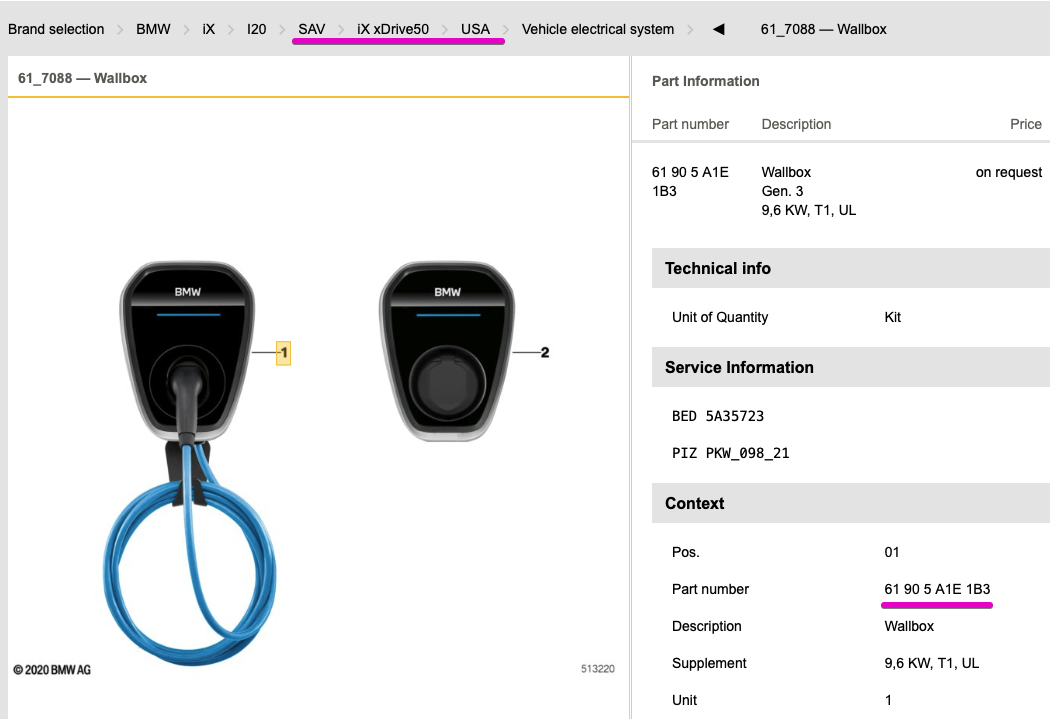Collapse the Technical info section
The width and height of the screenshot is (1050, 719).
(850, 268)
